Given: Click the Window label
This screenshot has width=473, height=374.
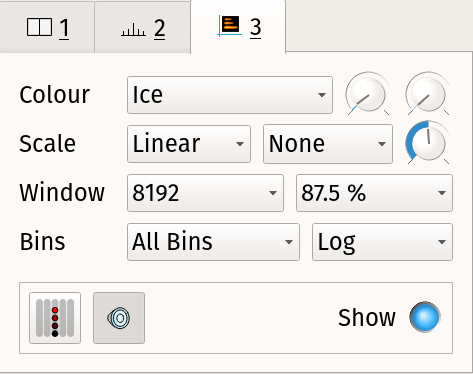Looking at the screenshot, I should (x=62, y=193).
